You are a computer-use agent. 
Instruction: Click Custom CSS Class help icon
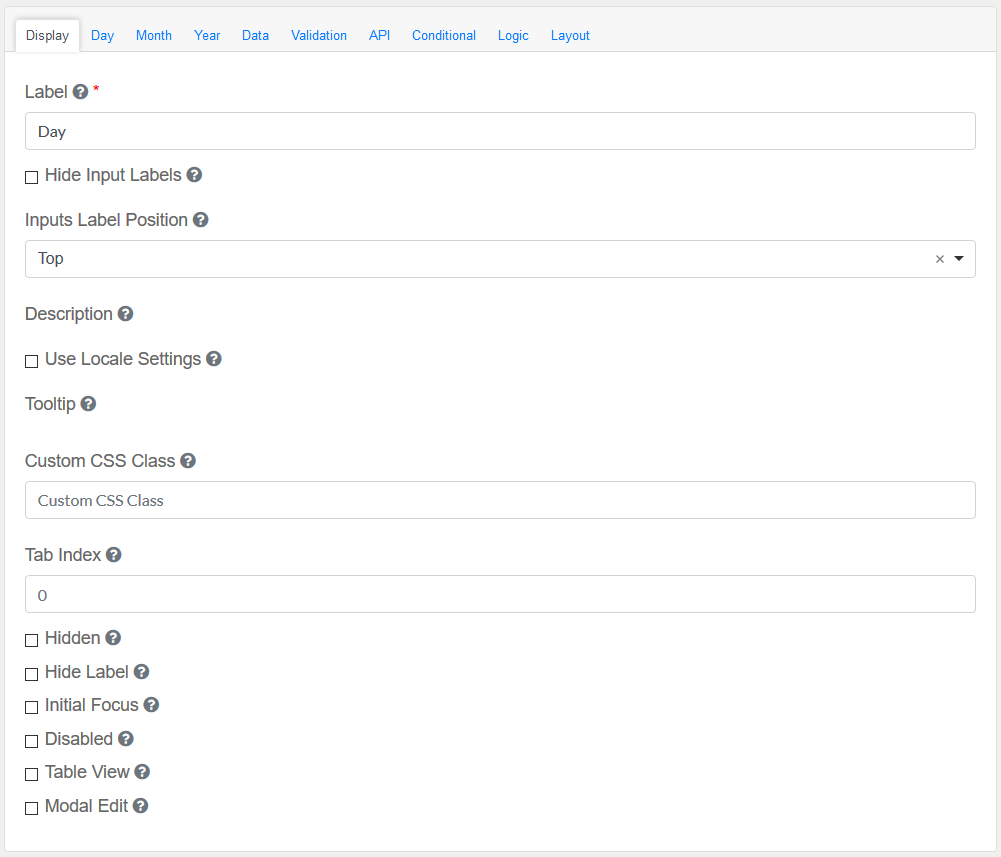[x=188, y=461]
